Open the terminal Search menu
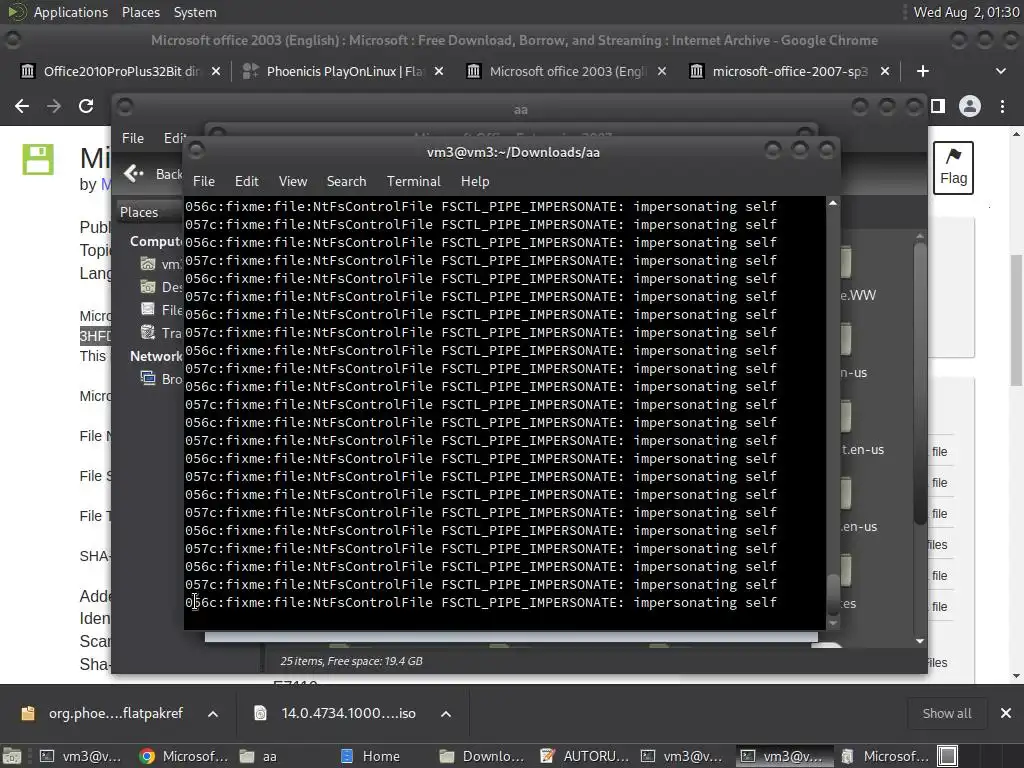Screen dimensions: 1024x768 coord(346,182)
